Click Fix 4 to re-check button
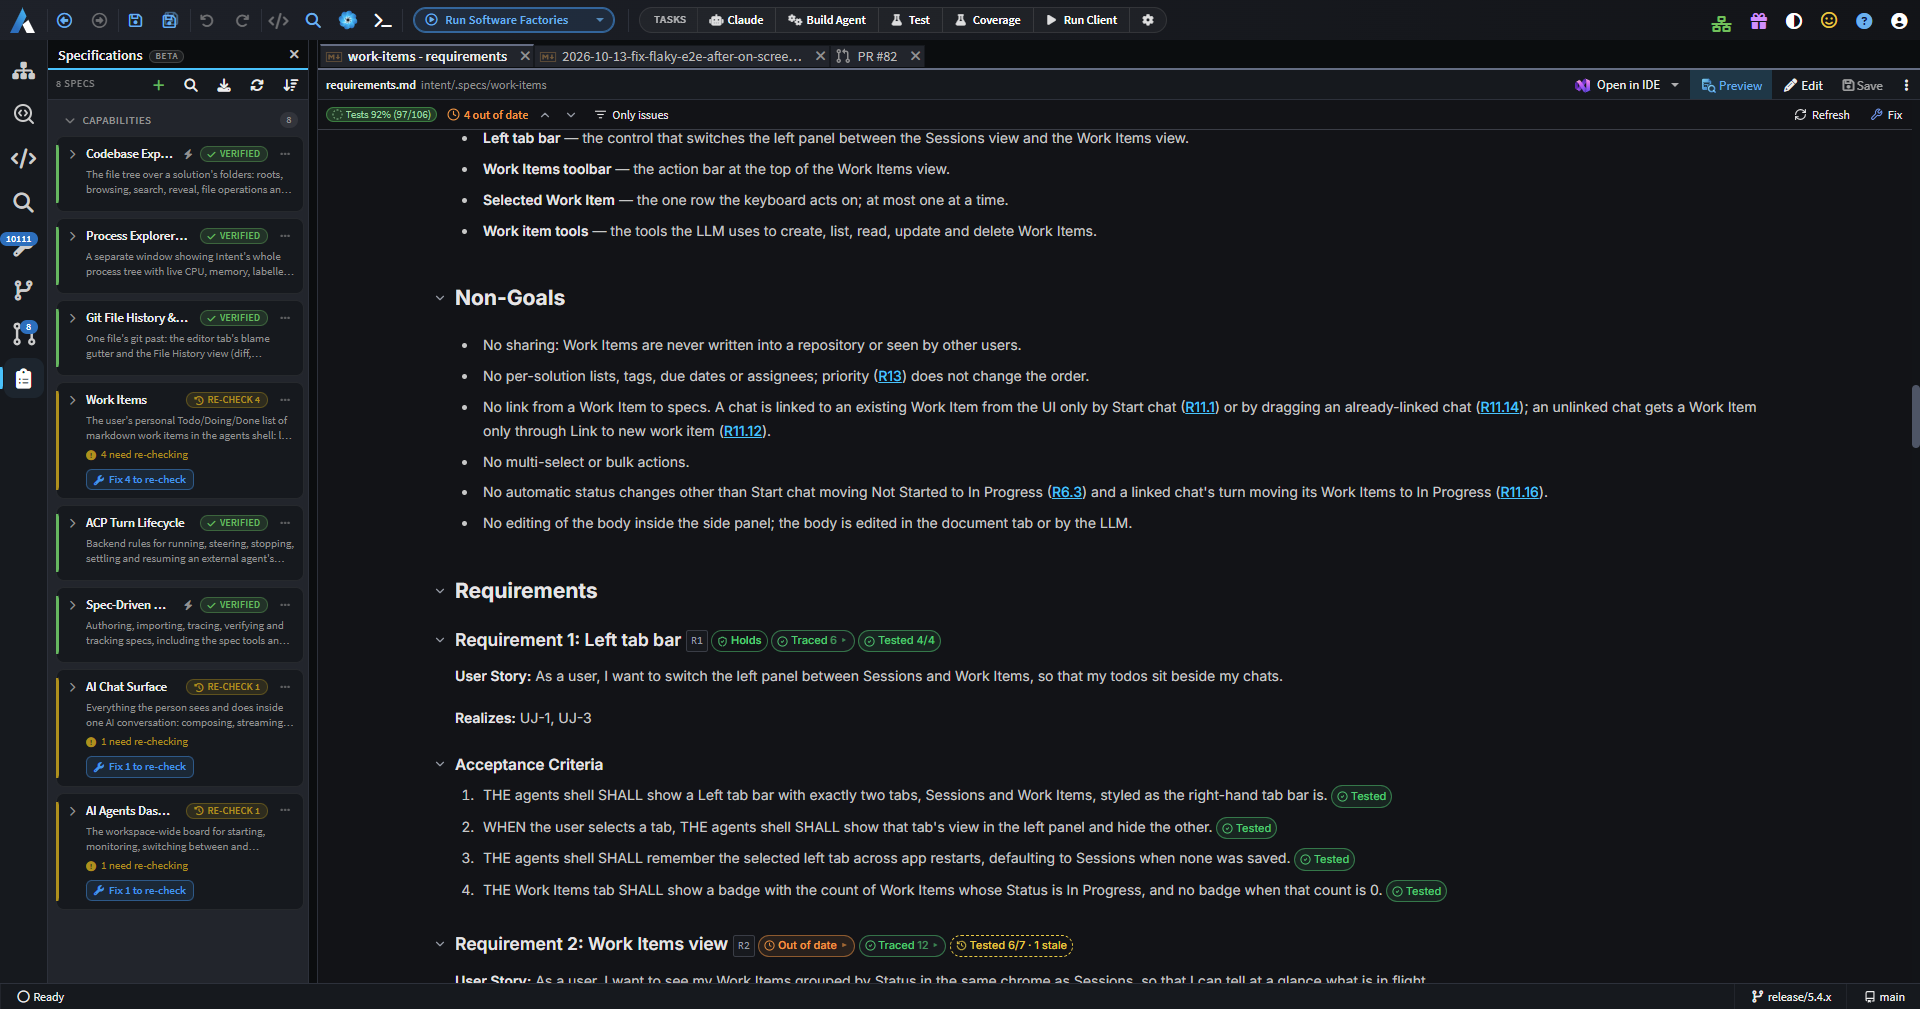1920x1009 pixels. point(140,480)
